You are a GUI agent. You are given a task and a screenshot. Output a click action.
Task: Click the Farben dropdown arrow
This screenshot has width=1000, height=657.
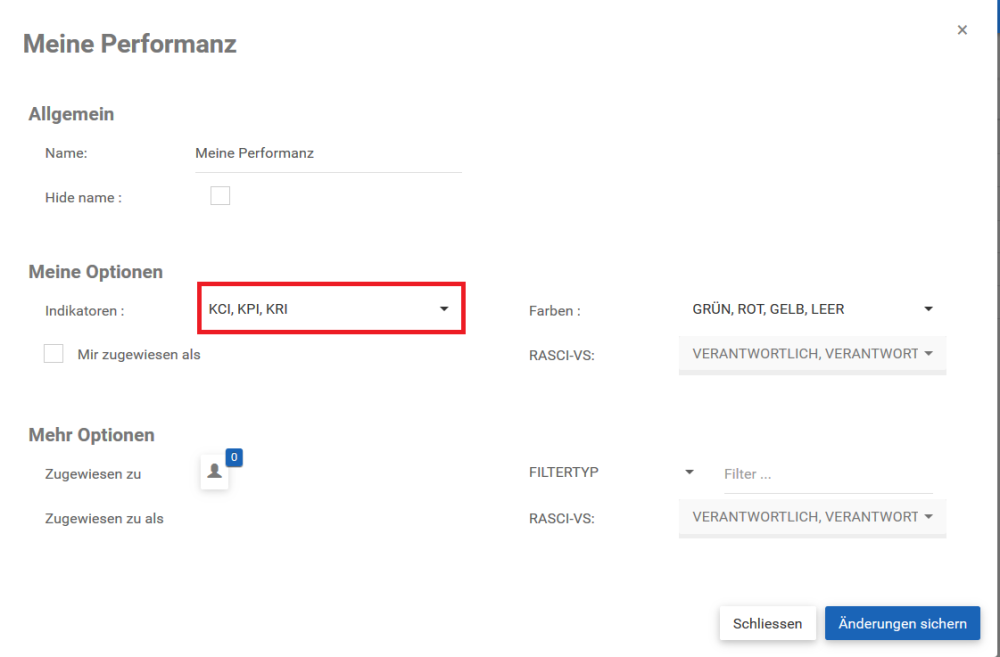click(x=929, y=309)
